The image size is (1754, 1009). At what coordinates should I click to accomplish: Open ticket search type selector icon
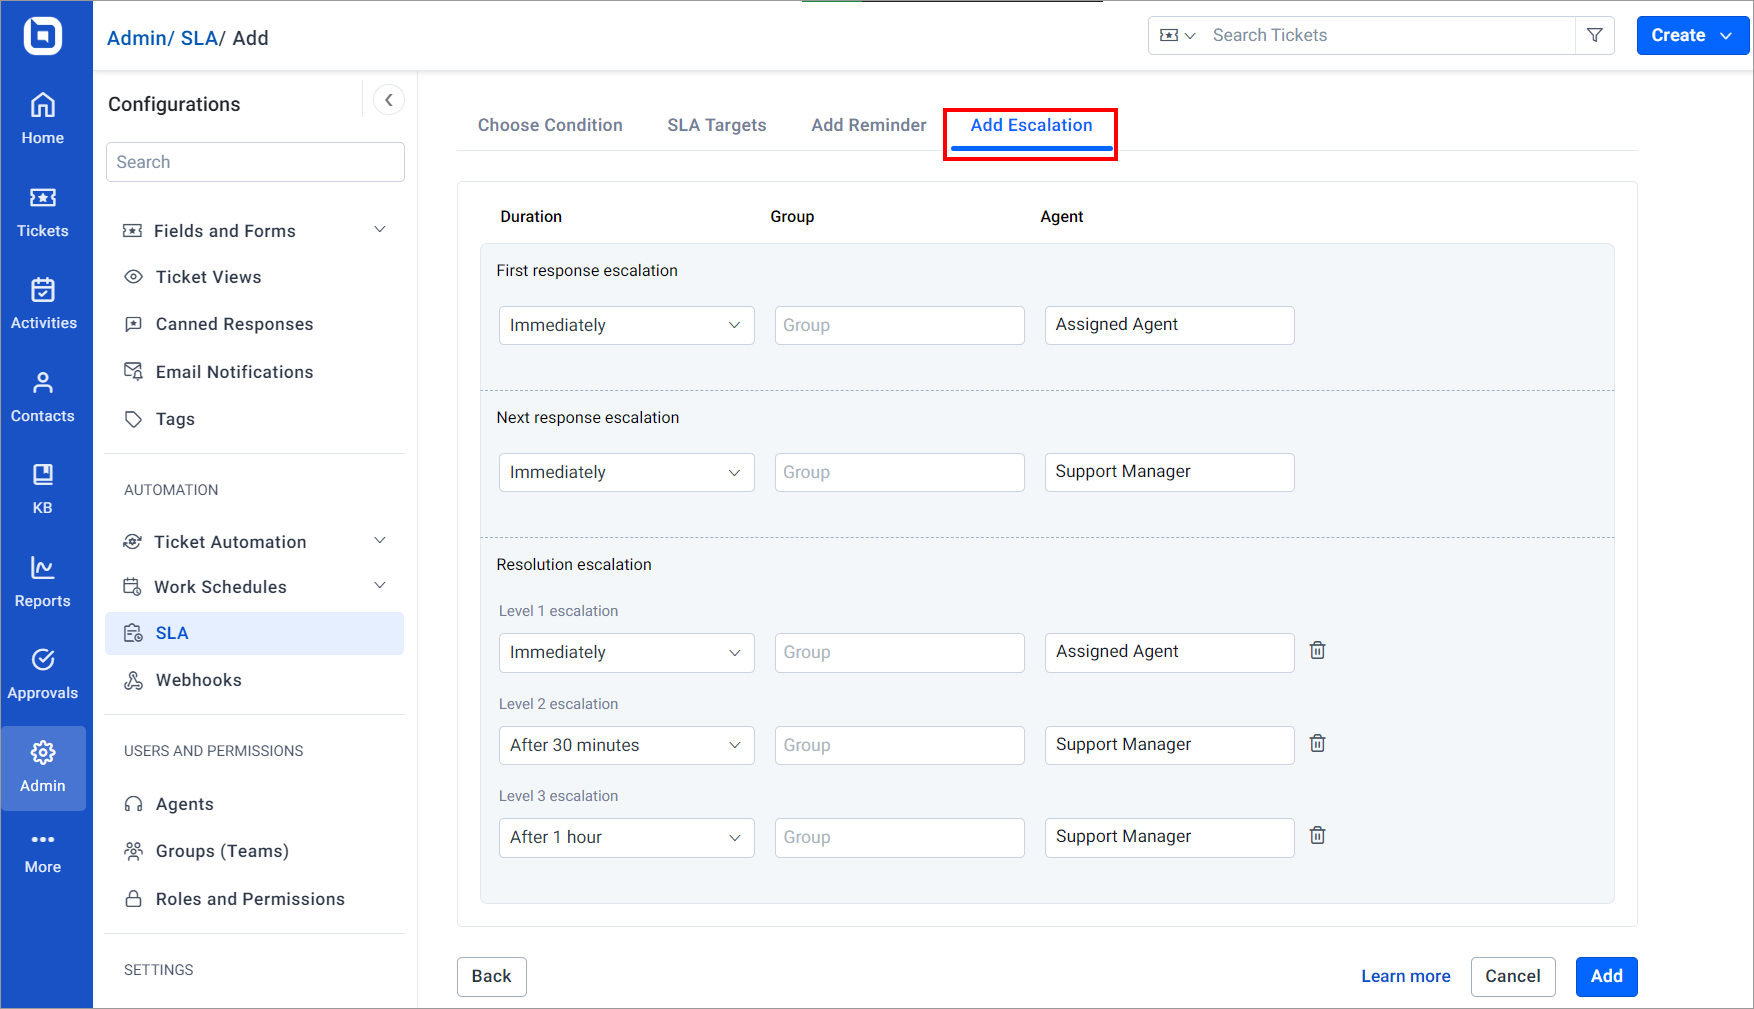click(1177, 35)
